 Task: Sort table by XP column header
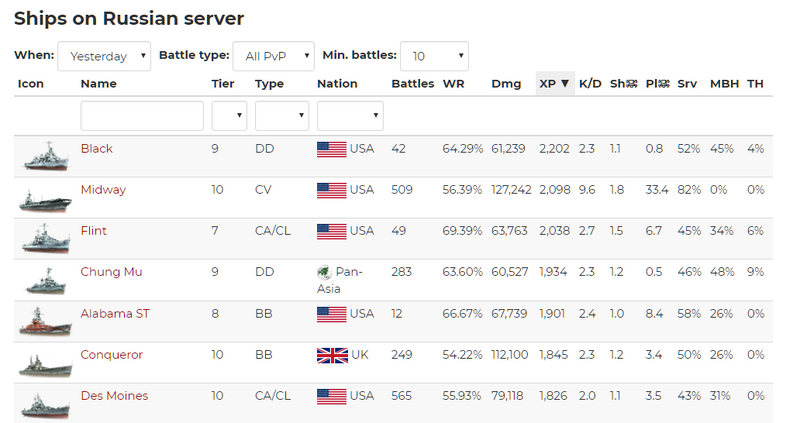click(x=555, y=84)
